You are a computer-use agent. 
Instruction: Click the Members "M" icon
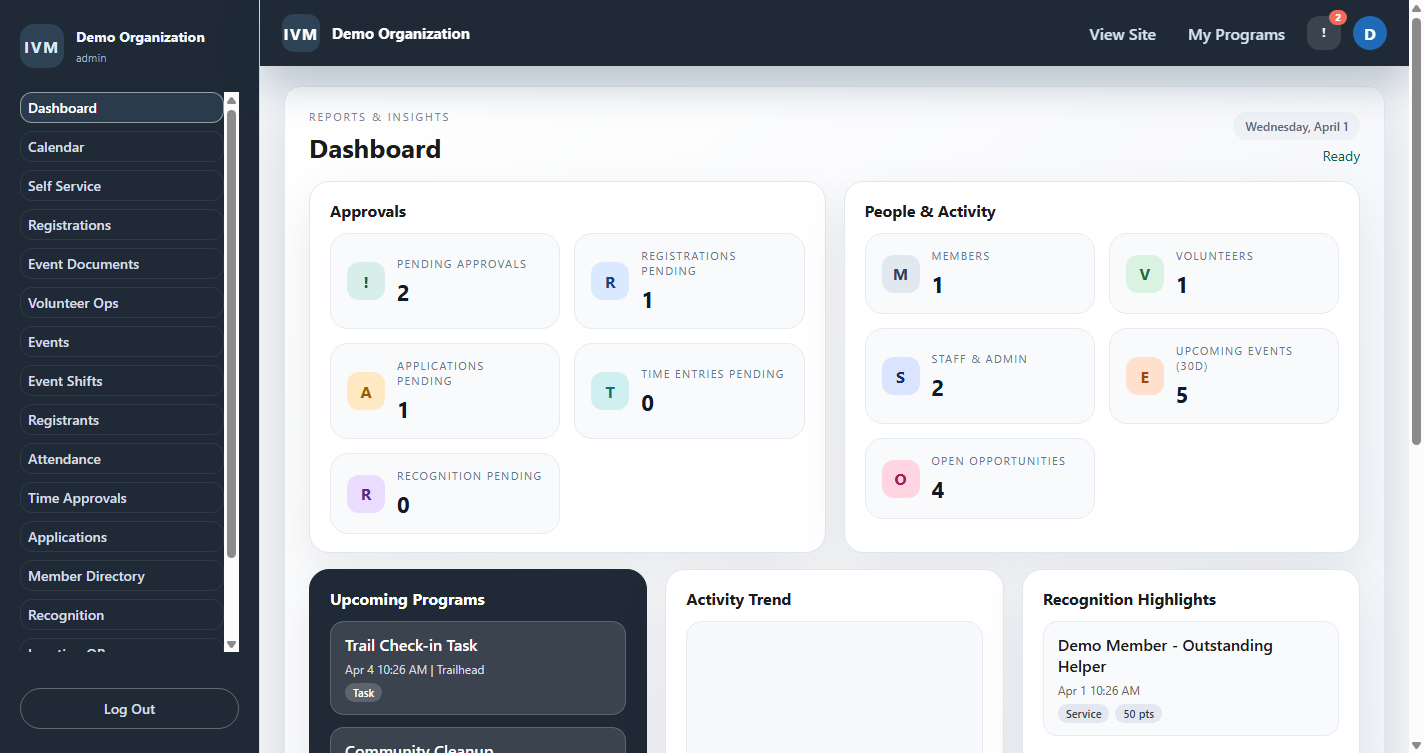point(900,273)
